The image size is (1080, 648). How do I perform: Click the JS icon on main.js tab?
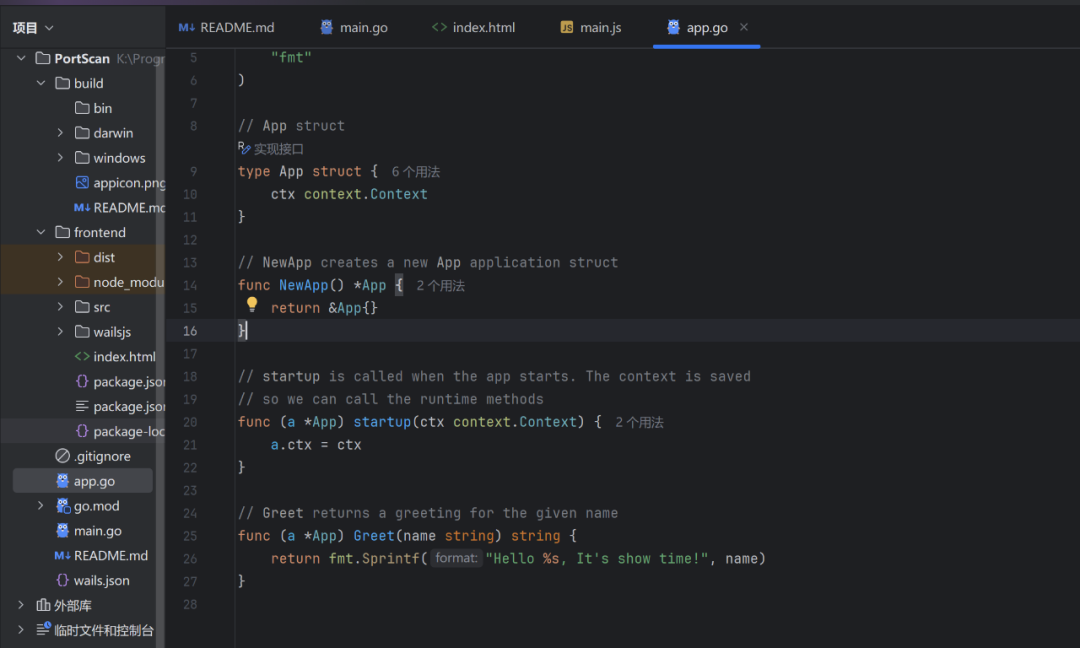point(566,28)
